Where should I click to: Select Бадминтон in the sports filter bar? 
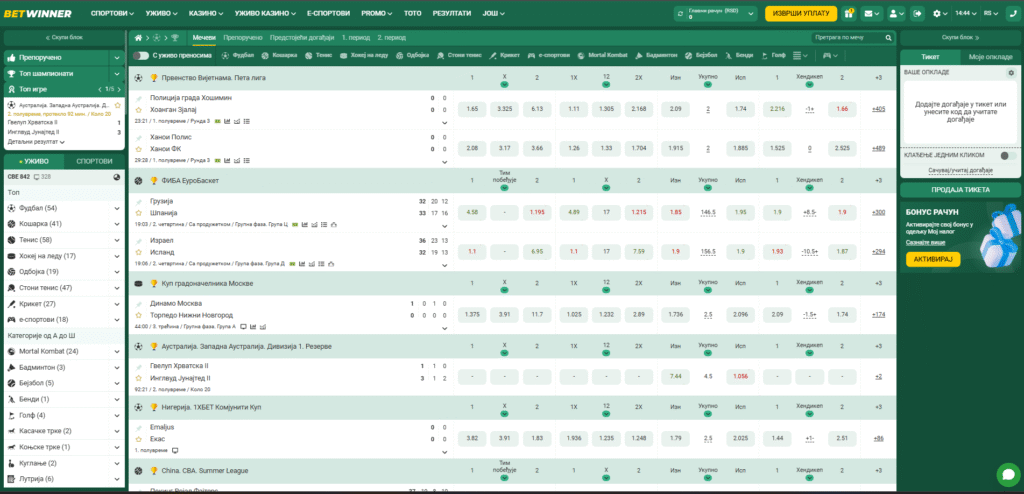click(658, 56)
